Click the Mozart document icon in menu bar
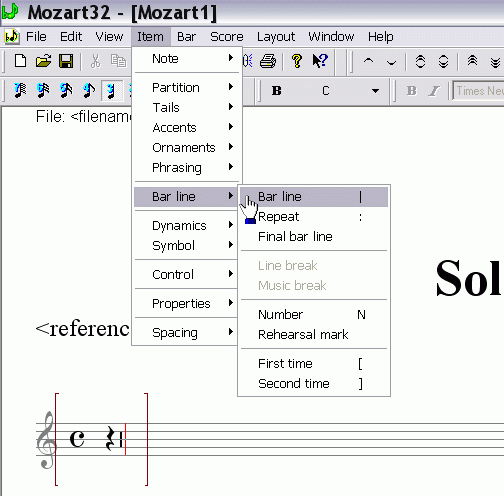The width and height of the screenshot is (504, 496). 12,36
